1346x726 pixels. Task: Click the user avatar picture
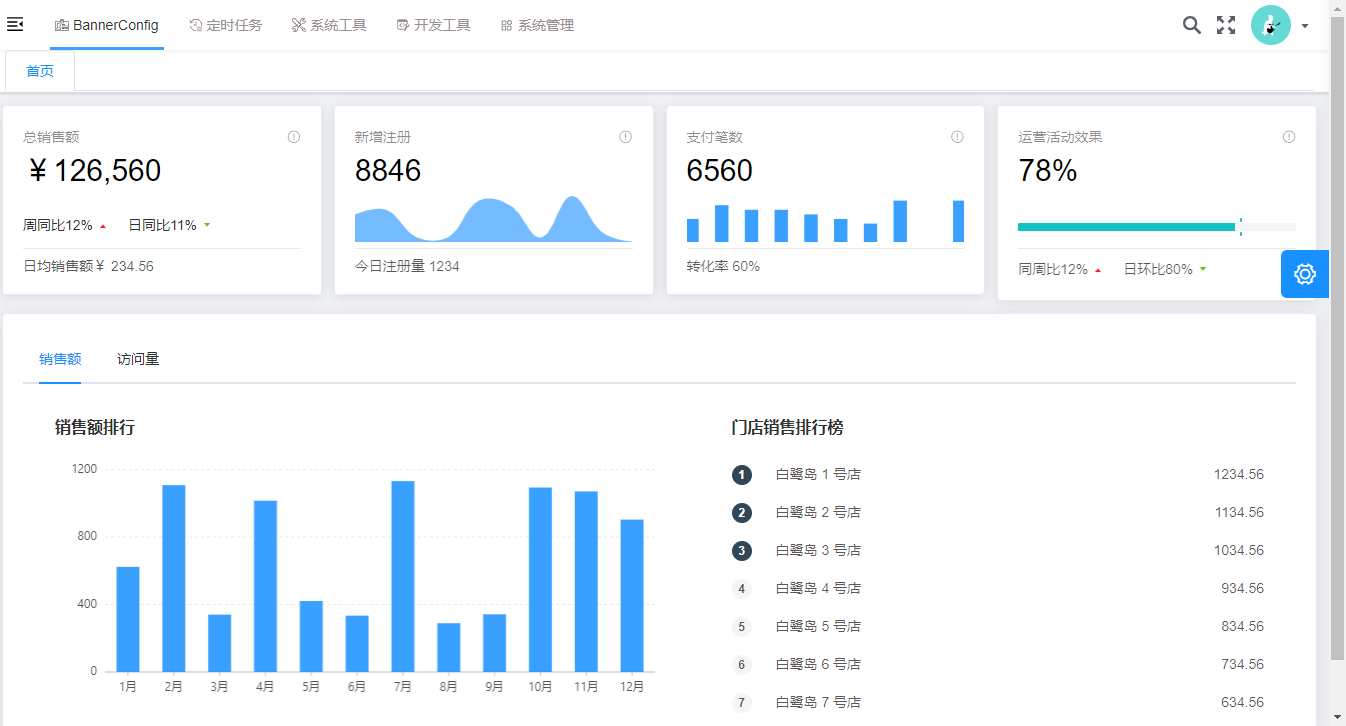pyautogui.click(x=1271, y=25)
